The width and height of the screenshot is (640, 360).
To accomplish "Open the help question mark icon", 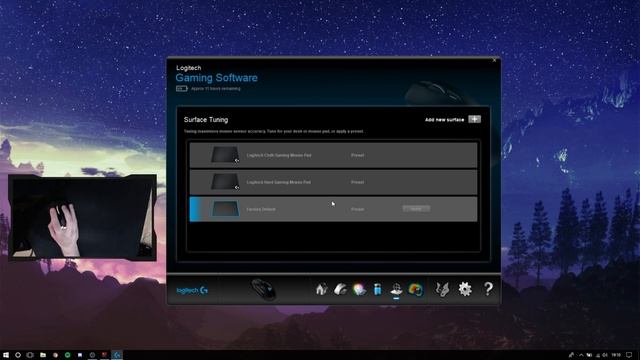I will [488, 289].
